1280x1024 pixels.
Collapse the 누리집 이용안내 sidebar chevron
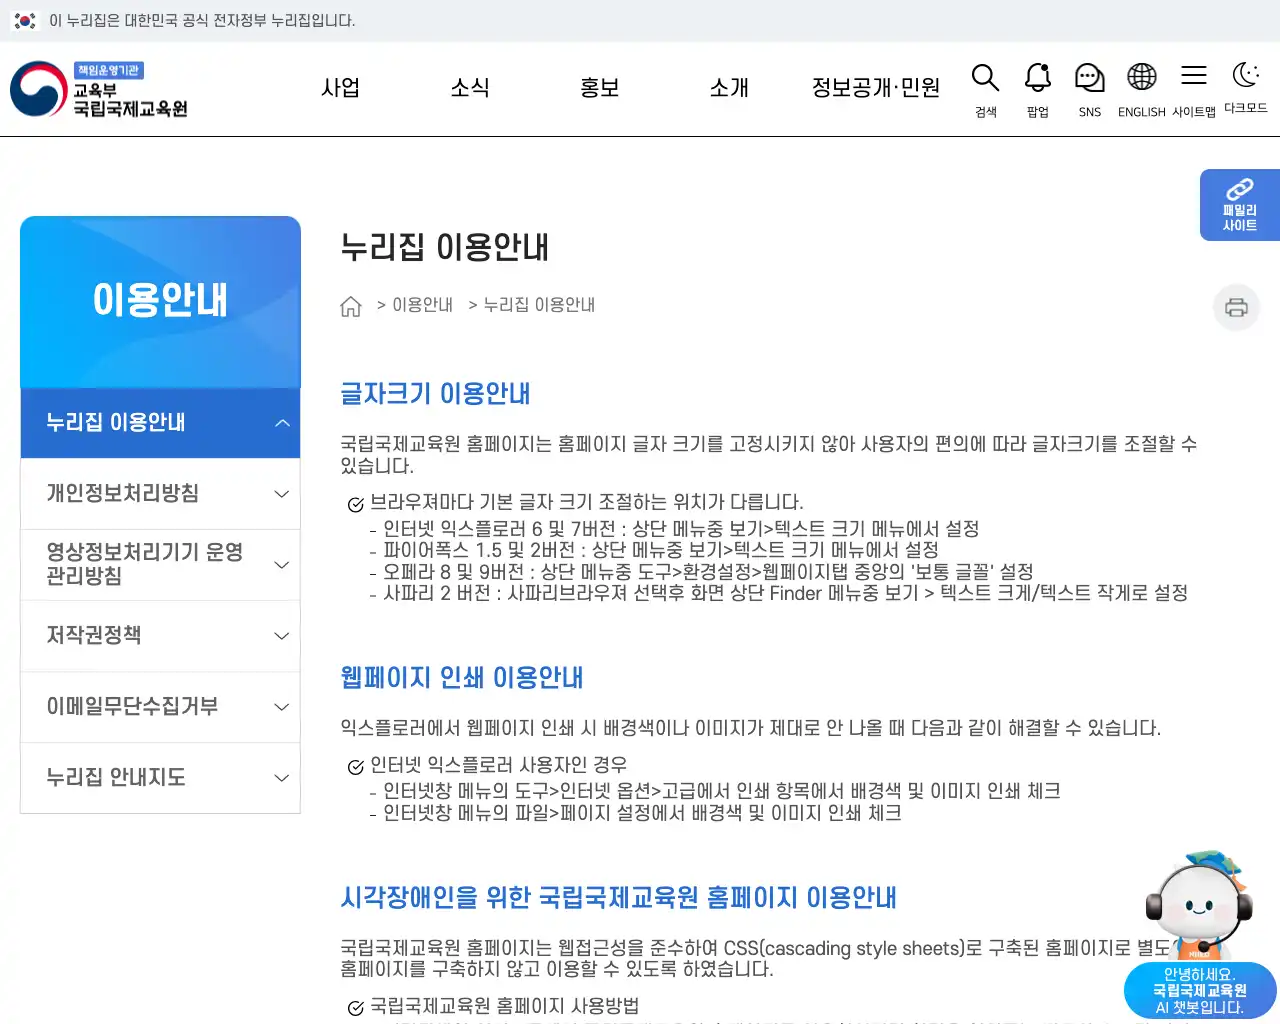click(282, 423)
